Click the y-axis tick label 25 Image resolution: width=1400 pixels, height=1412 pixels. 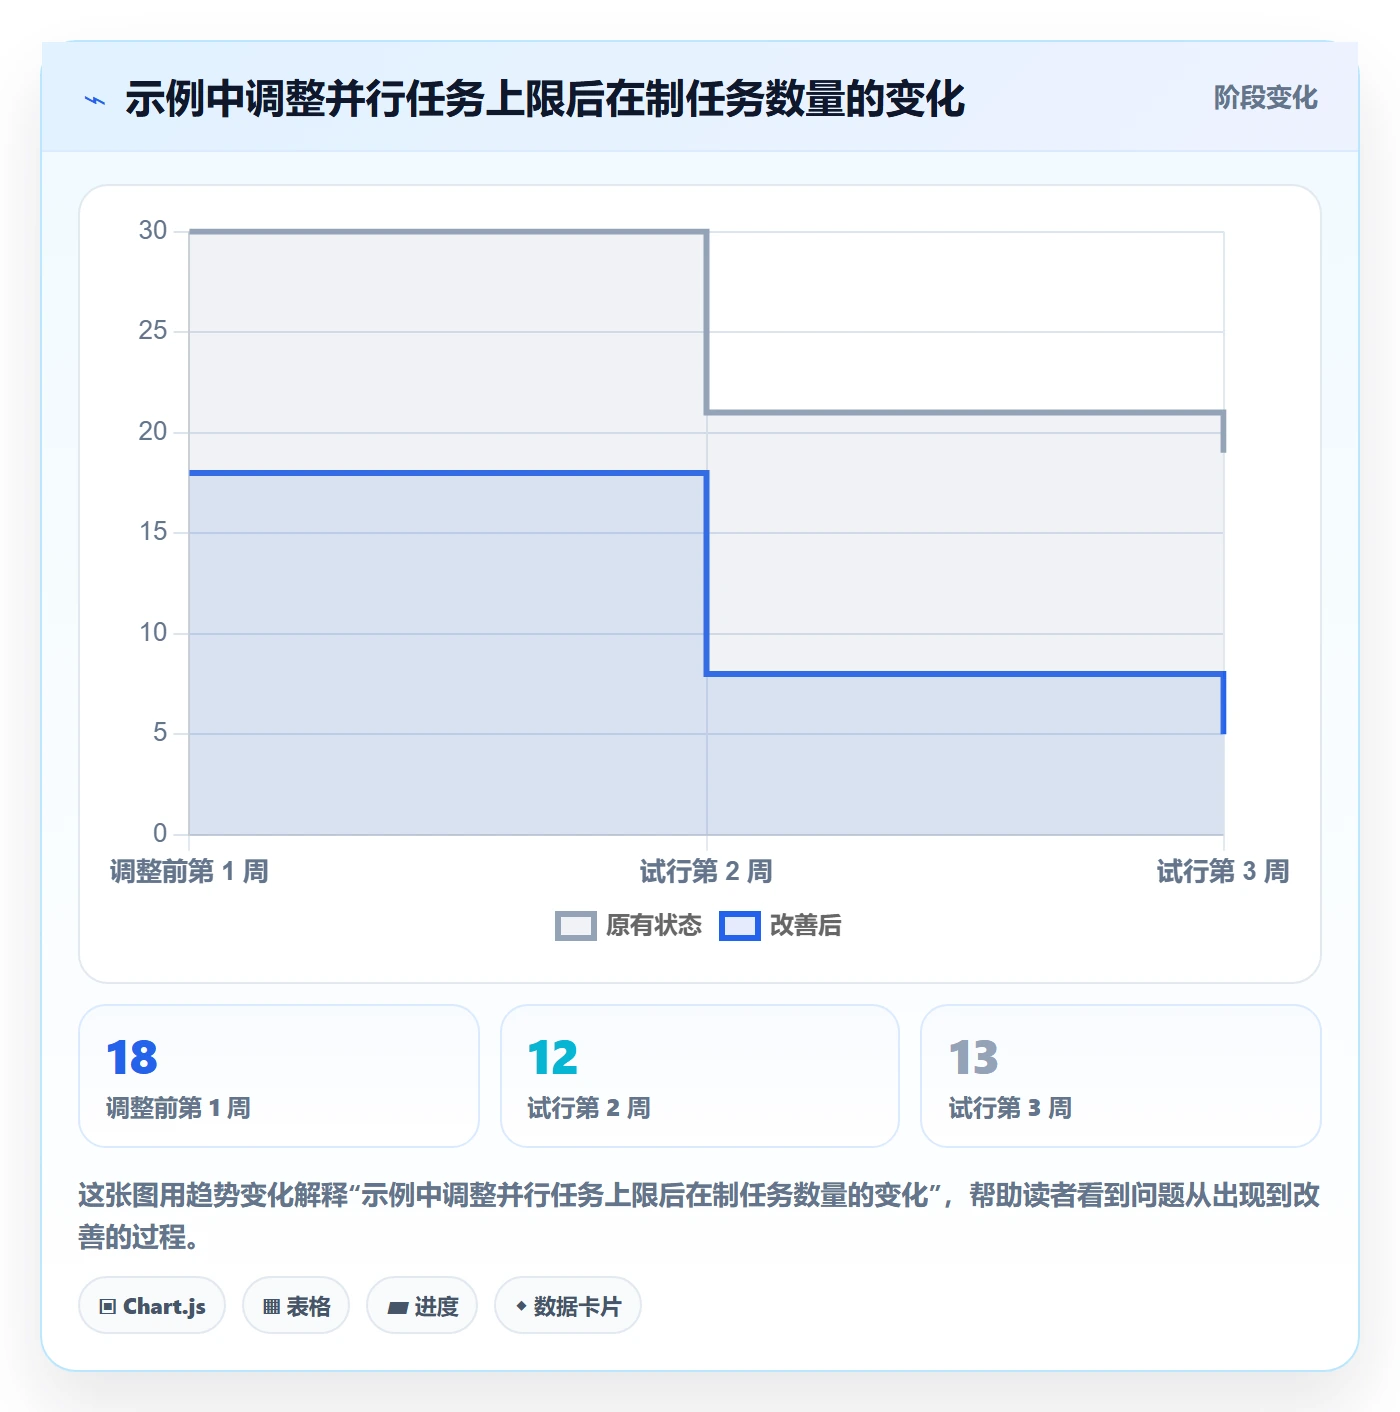[x=153, y=331]
